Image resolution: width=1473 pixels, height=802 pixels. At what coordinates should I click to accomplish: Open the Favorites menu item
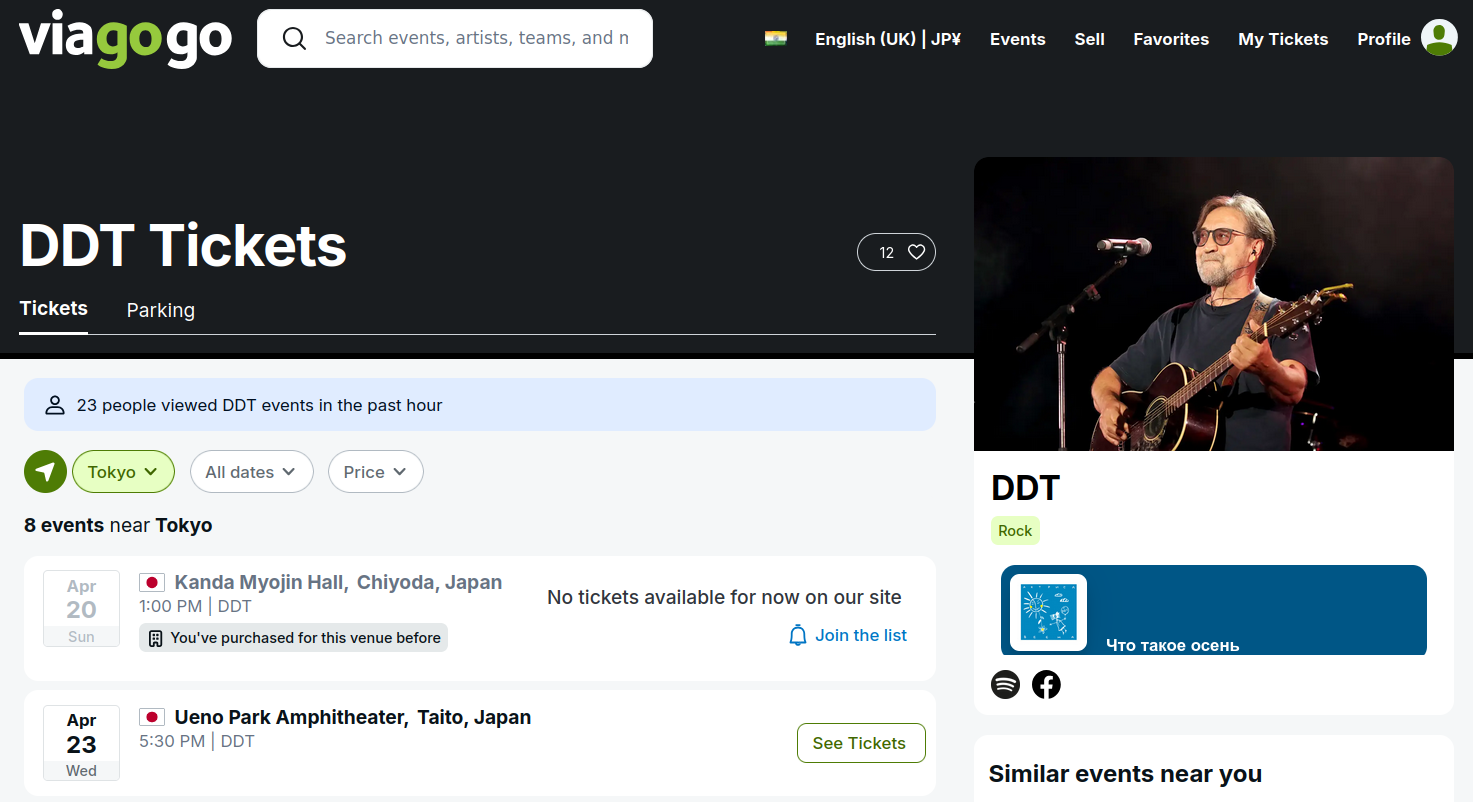click(x=1171, y=39)
